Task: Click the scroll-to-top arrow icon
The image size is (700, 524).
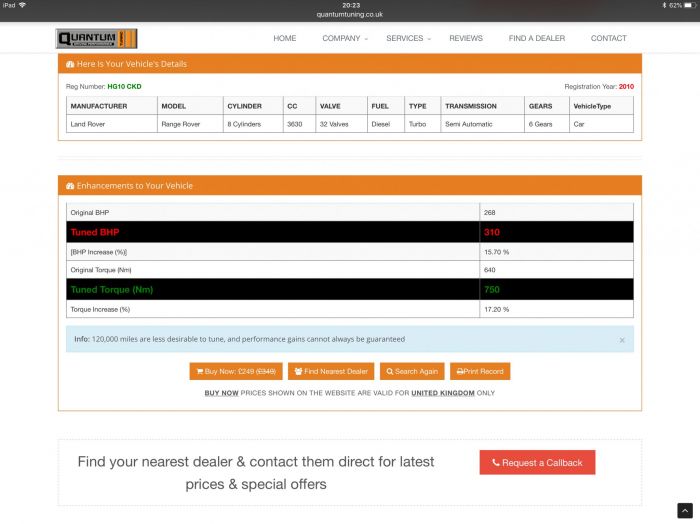Action: click(x=685, y=511)
